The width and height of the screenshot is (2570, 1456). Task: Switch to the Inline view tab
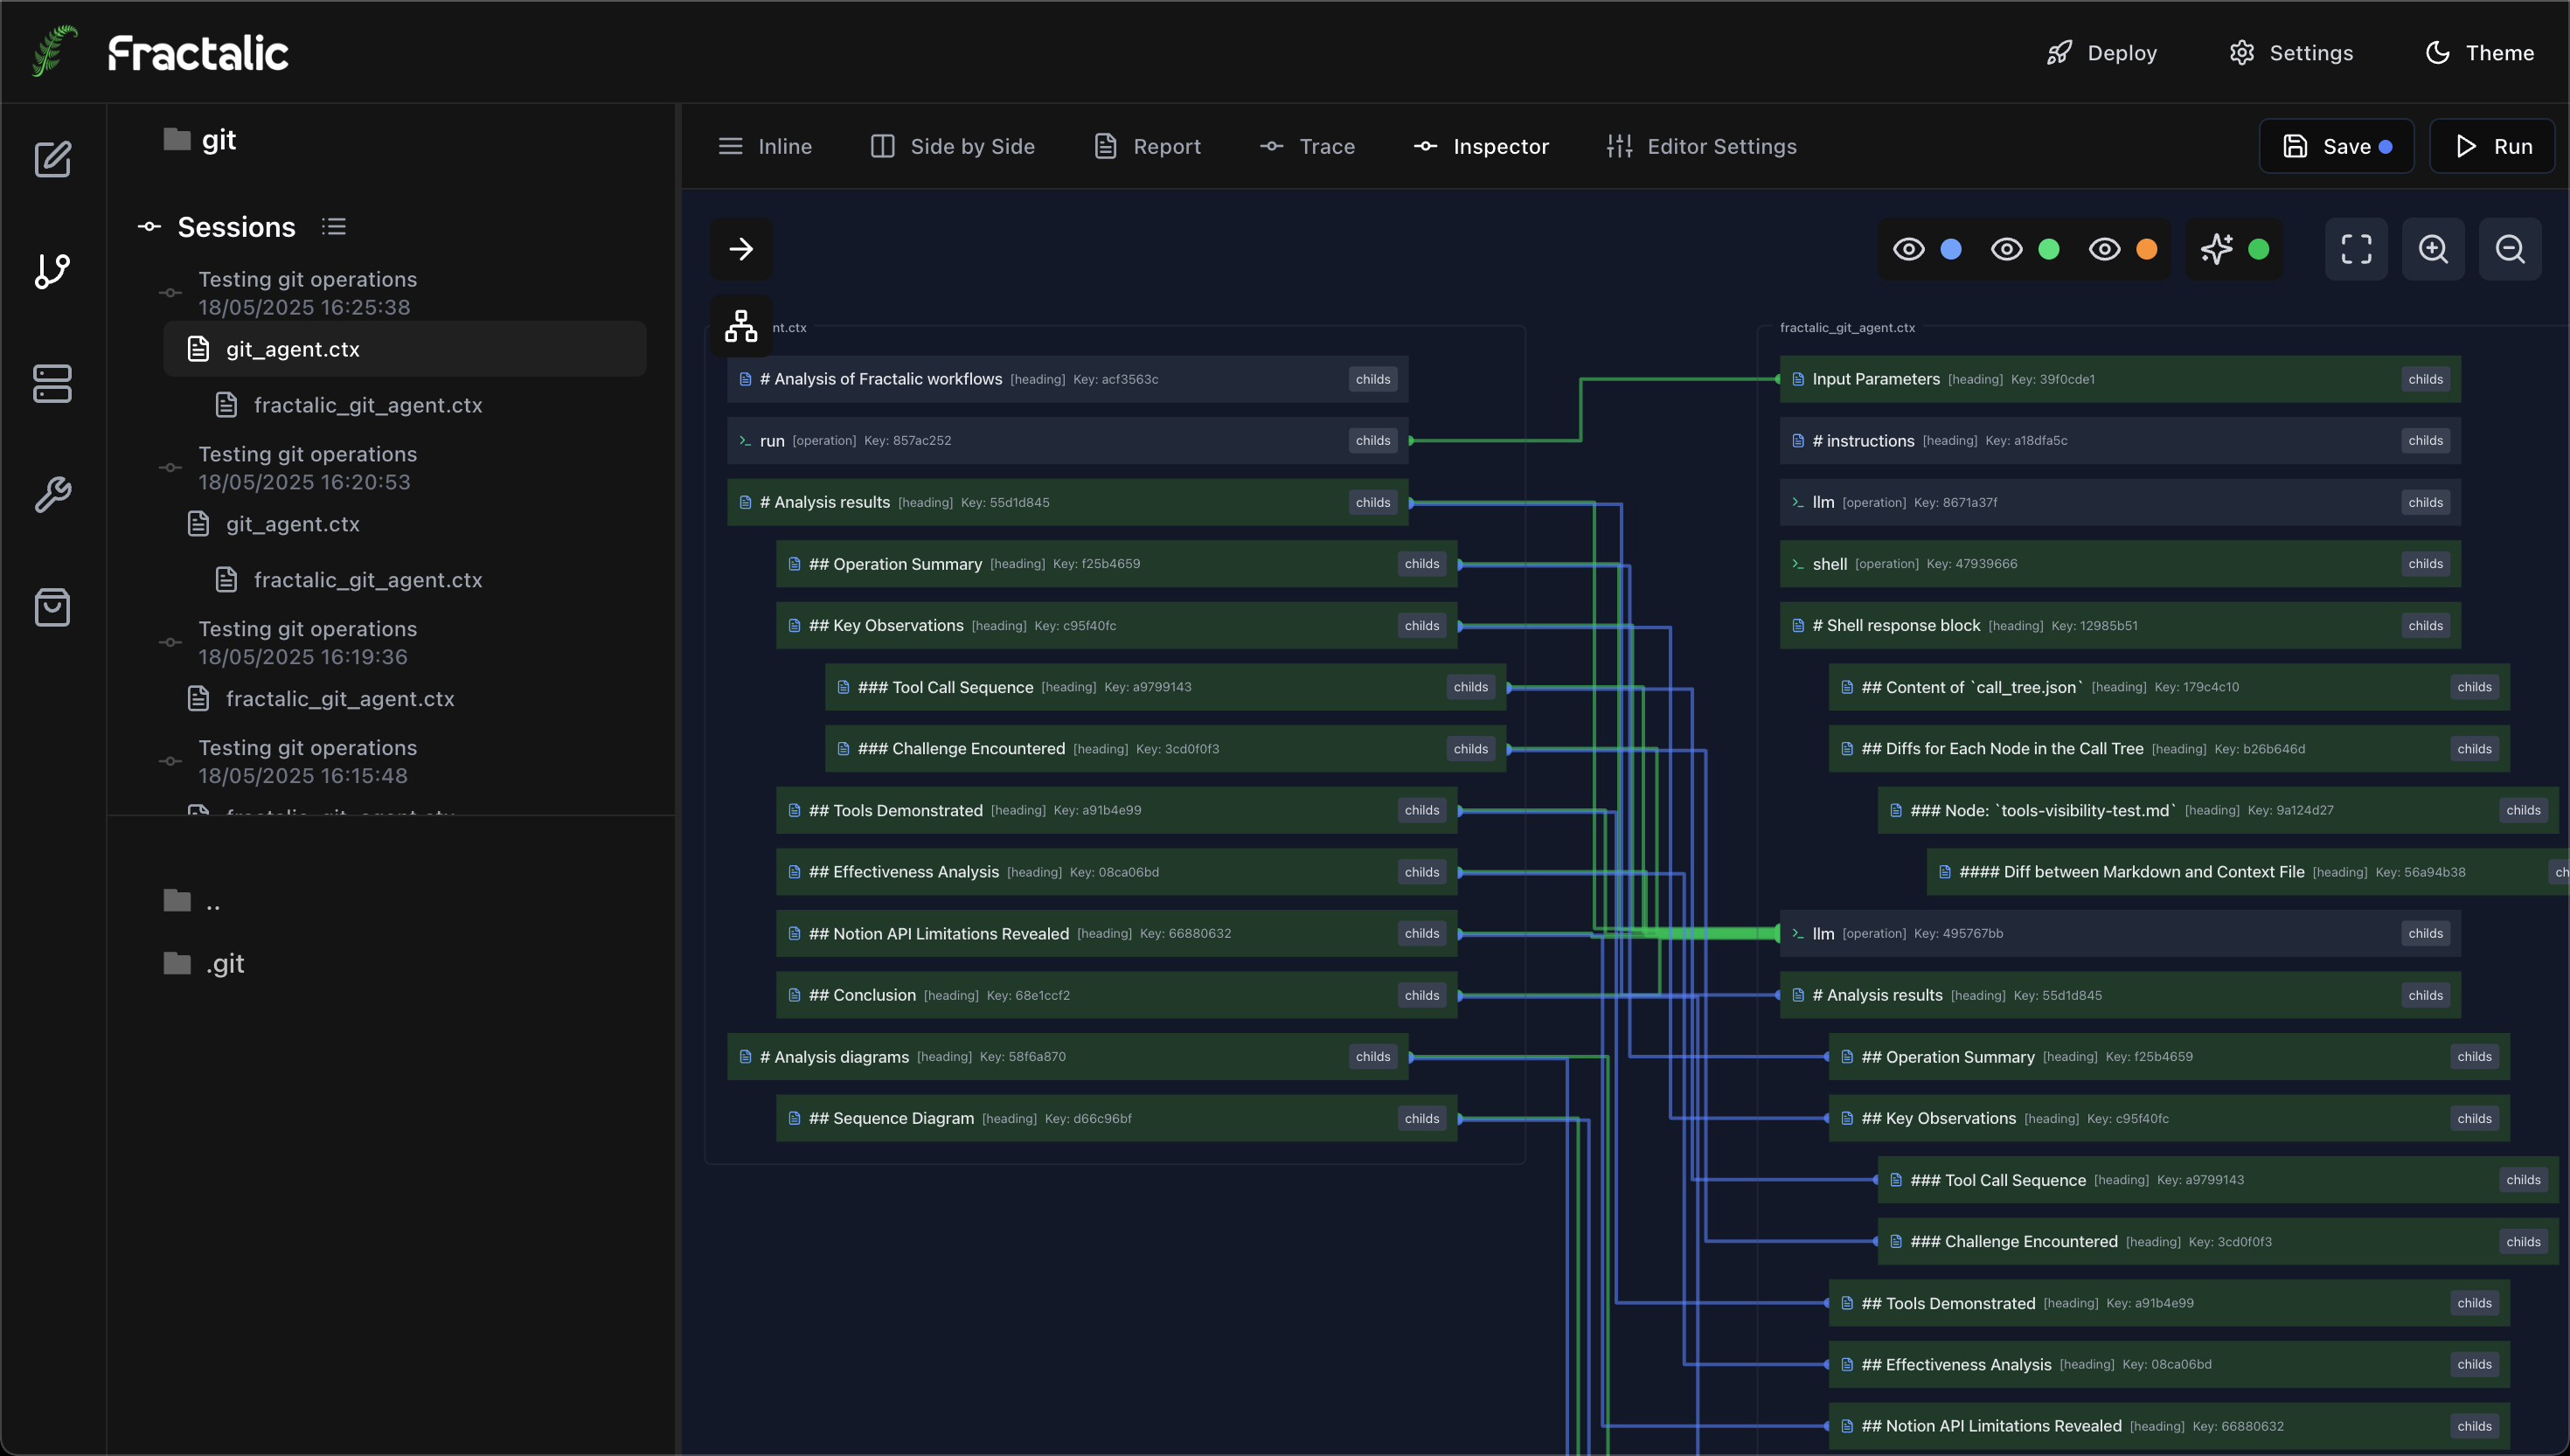pyautogui.click(x=765, y=146)
